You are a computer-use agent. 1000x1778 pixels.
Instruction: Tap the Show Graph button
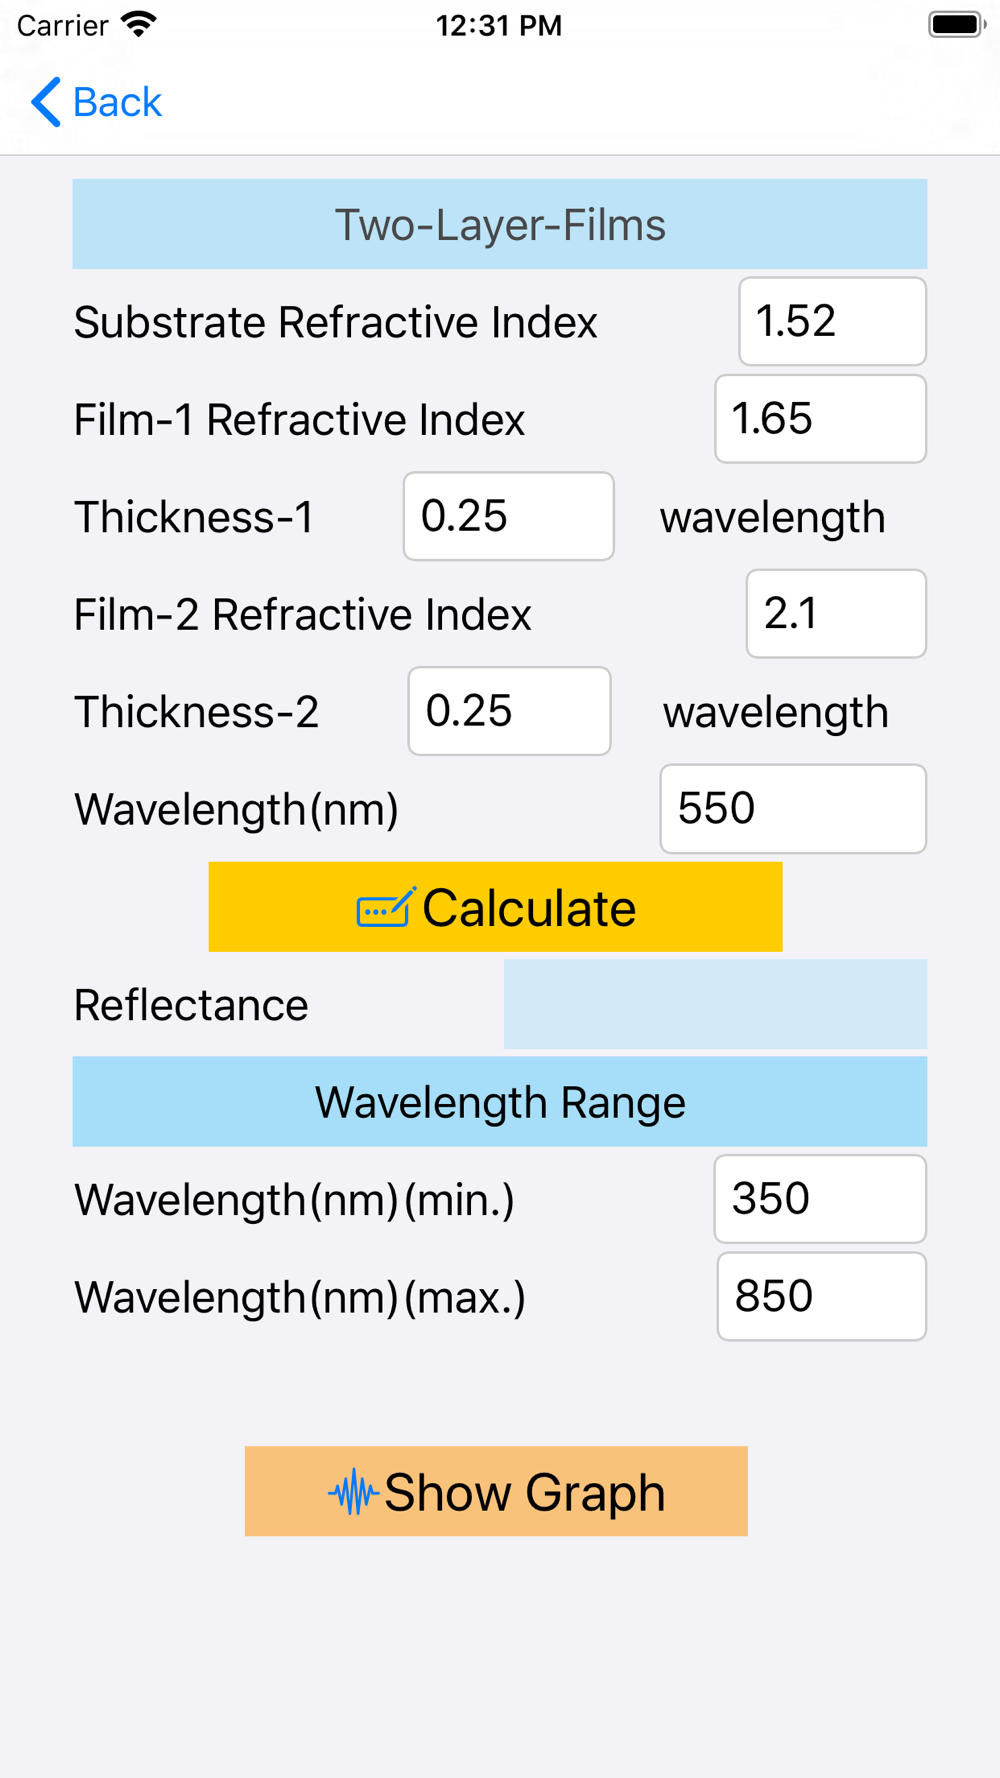[496, 1491]
